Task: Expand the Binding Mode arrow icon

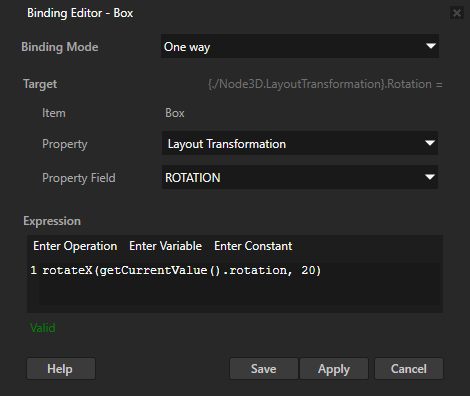Action: [x=431, y=46]
